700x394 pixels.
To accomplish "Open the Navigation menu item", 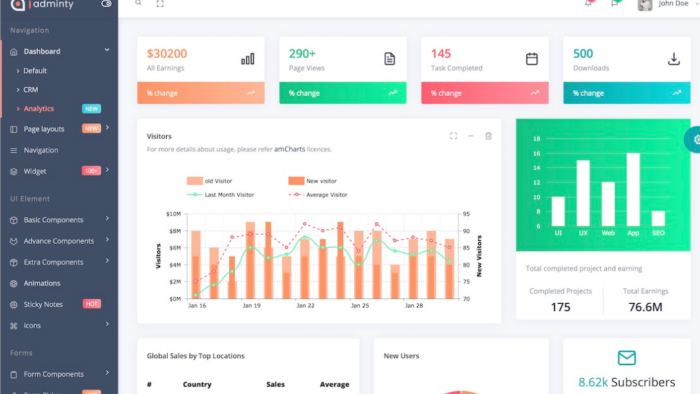I will [x=41, y=150].
